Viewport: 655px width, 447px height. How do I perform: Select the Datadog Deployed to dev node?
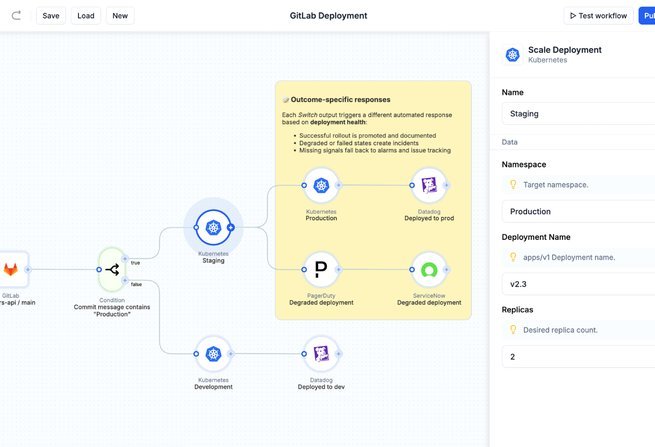coord(321,354)
